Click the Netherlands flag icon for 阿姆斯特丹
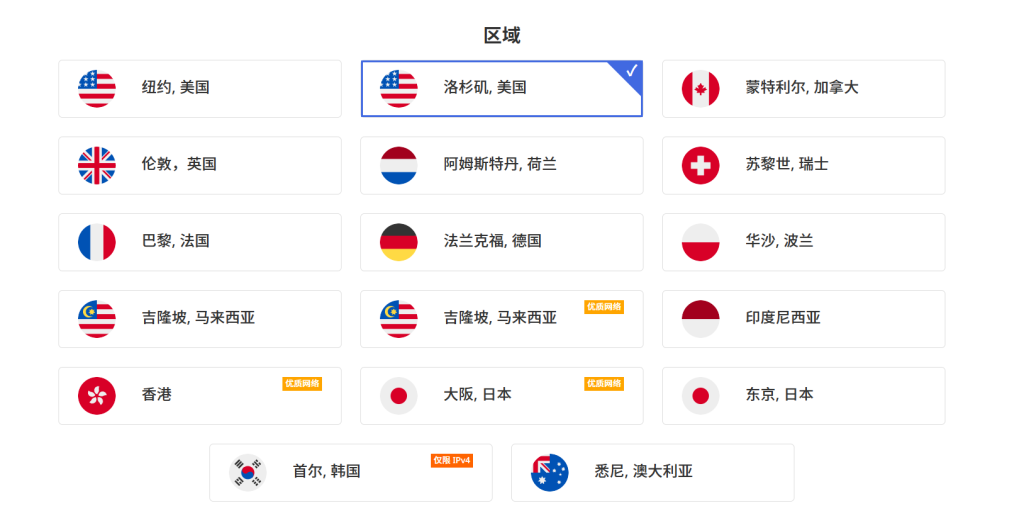The image size is (1024, 523). pyautogui.click(x=399, y=165)
